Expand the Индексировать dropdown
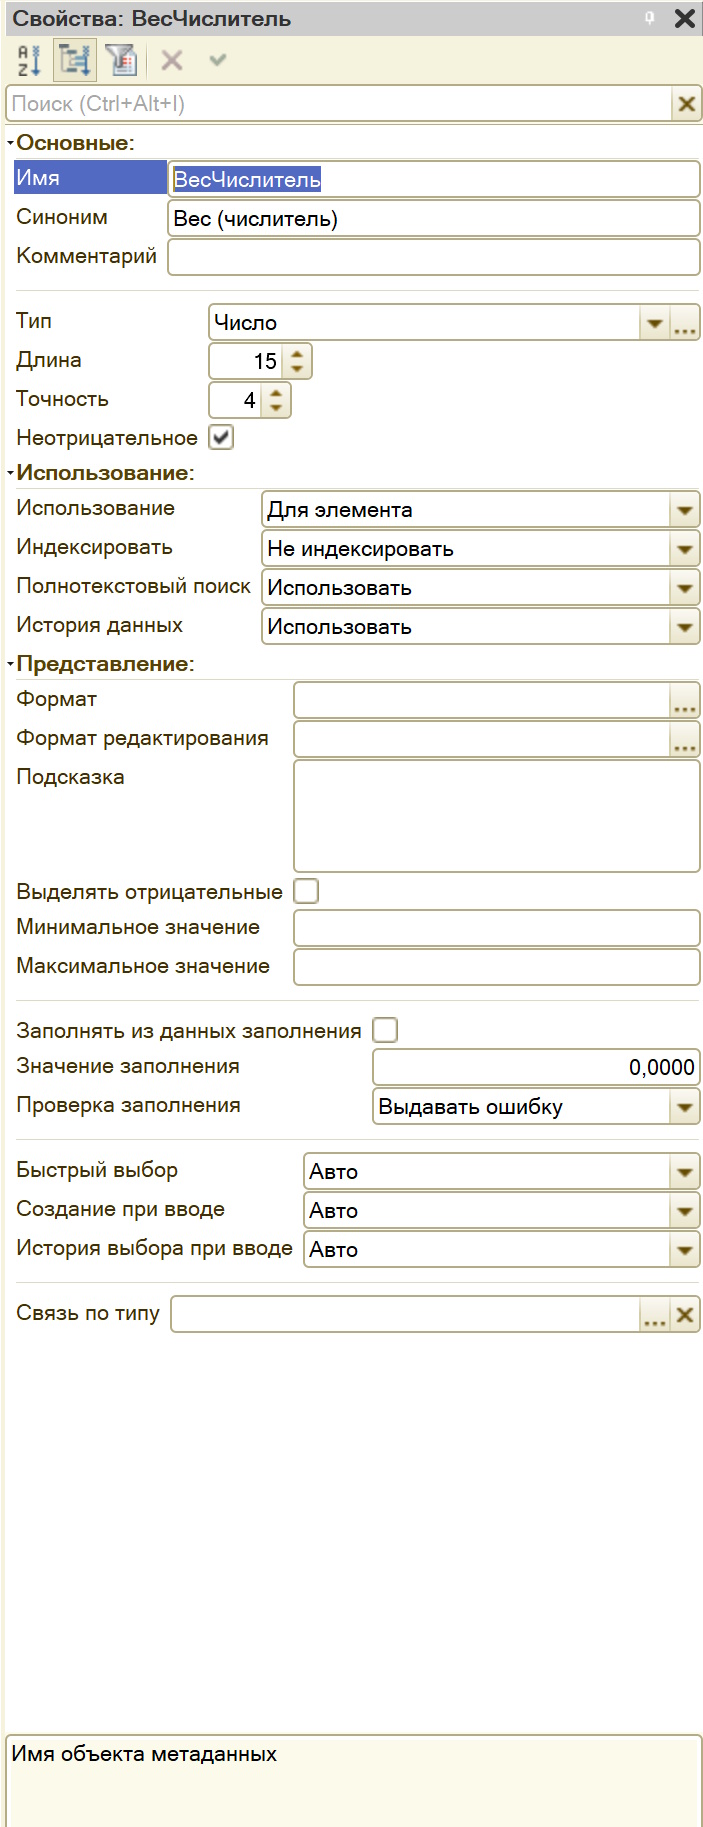Viewport: 703px width, 1827px height. tap(685, 549)
